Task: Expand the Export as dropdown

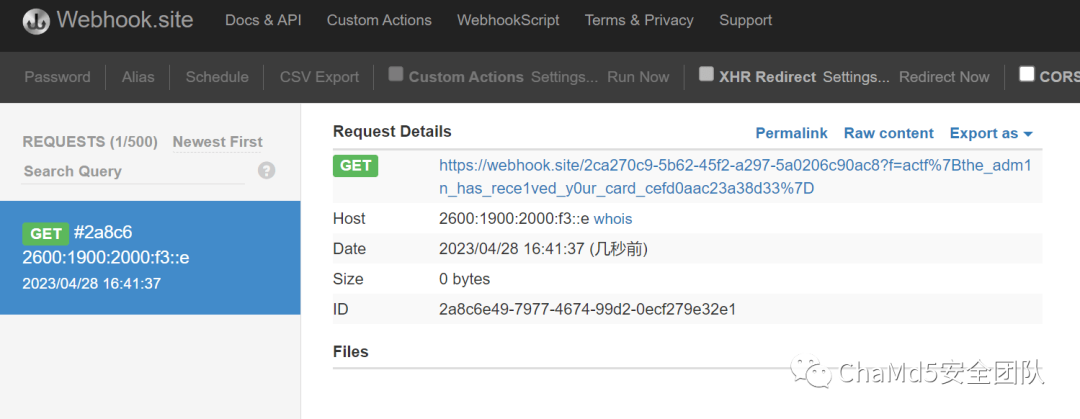Action: coord(991,134)
